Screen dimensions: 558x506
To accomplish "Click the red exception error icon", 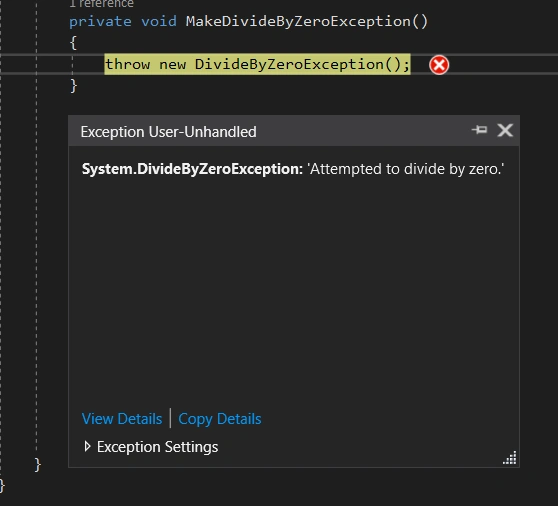I will coord(439,65).
